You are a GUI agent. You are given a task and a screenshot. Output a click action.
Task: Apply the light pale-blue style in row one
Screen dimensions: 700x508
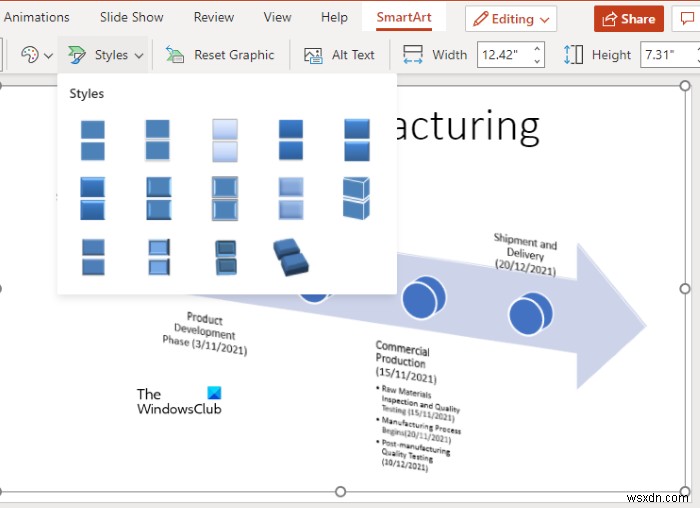point(225,140)
